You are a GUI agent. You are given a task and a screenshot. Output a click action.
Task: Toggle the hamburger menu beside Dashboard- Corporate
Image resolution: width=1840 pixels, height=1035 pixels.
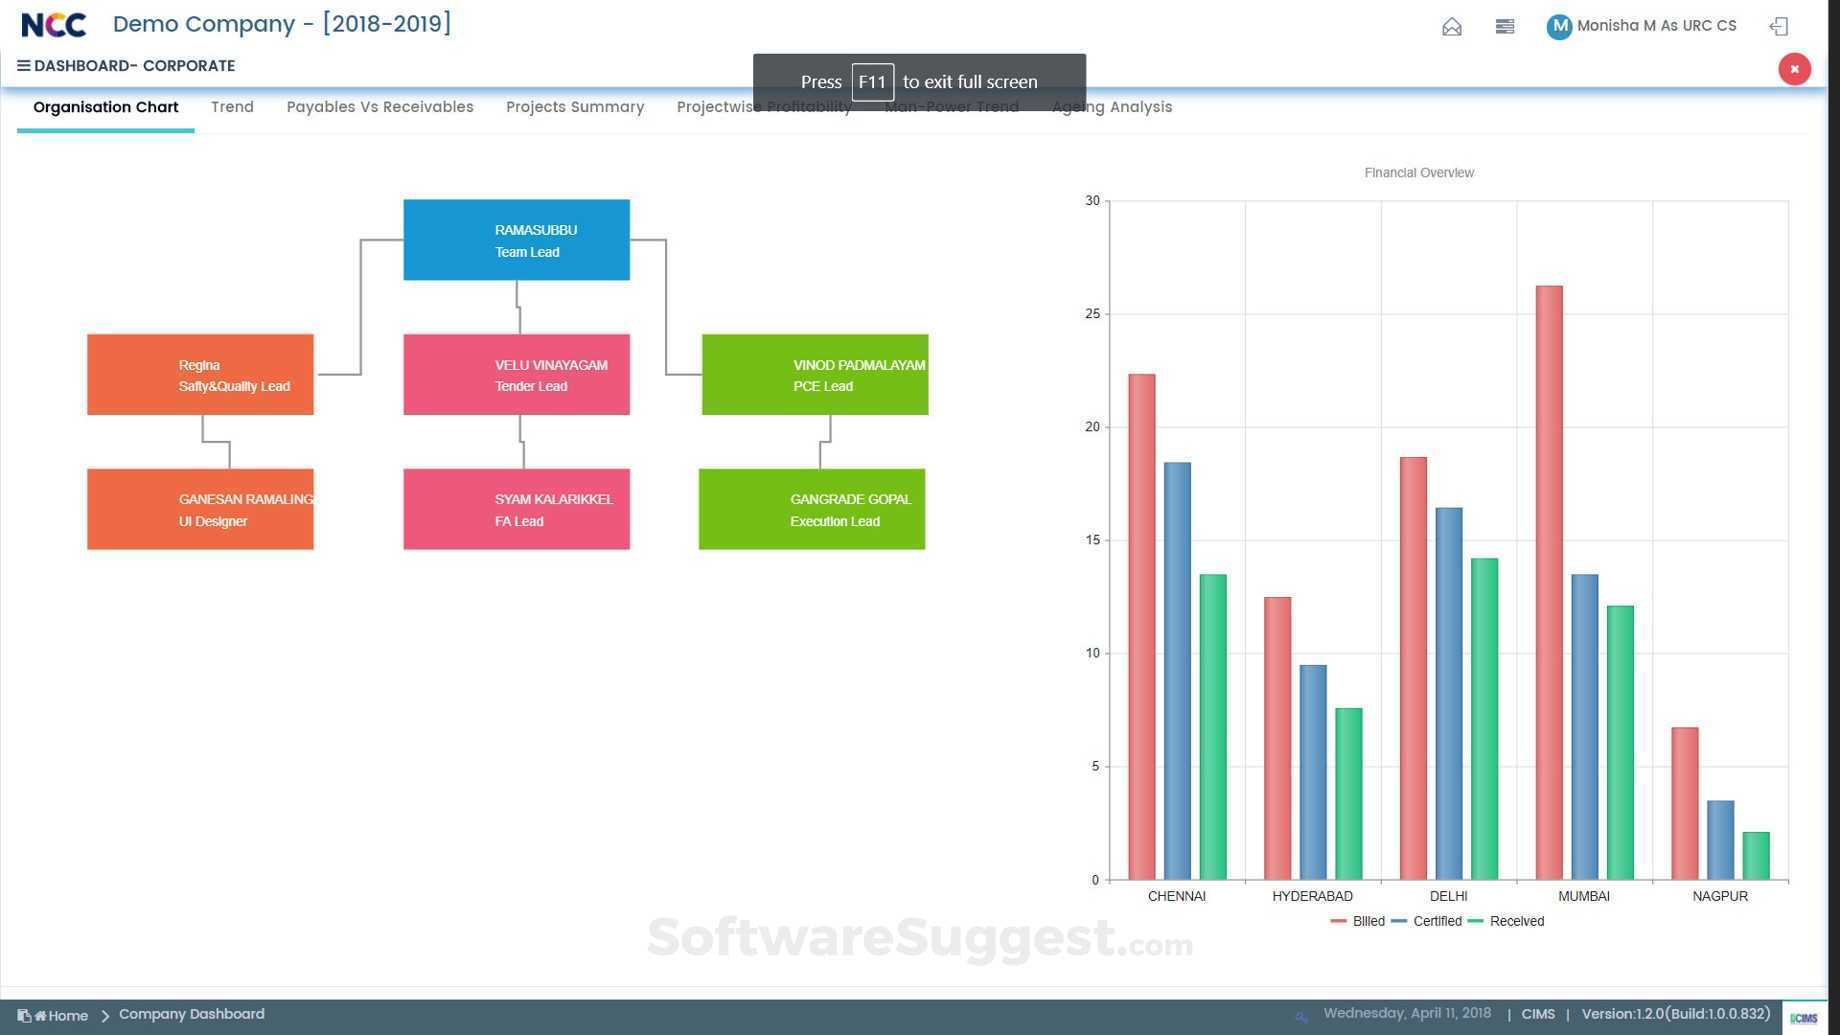[x=23, y=66]
